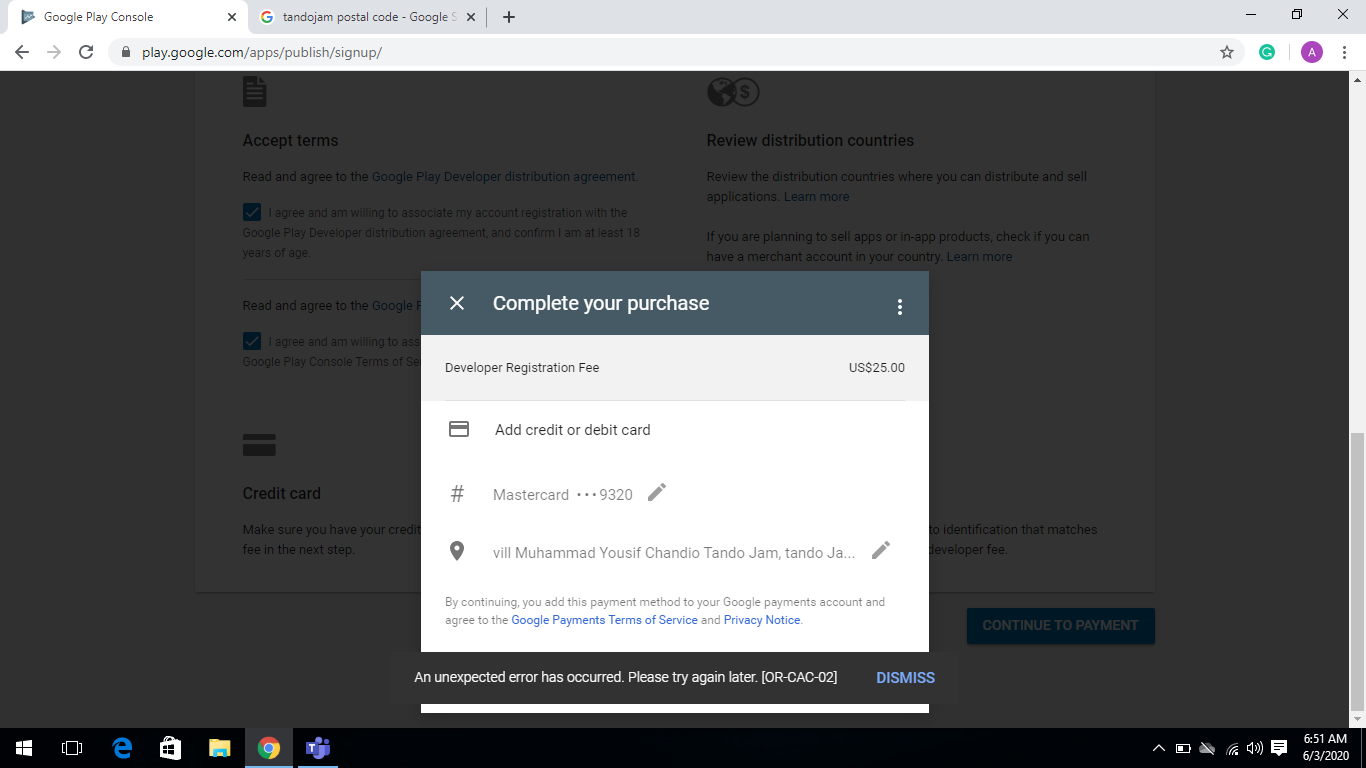Switch to the tandojam postal code tab
This screenshot has width=1366, height=768.
point(364,17)
